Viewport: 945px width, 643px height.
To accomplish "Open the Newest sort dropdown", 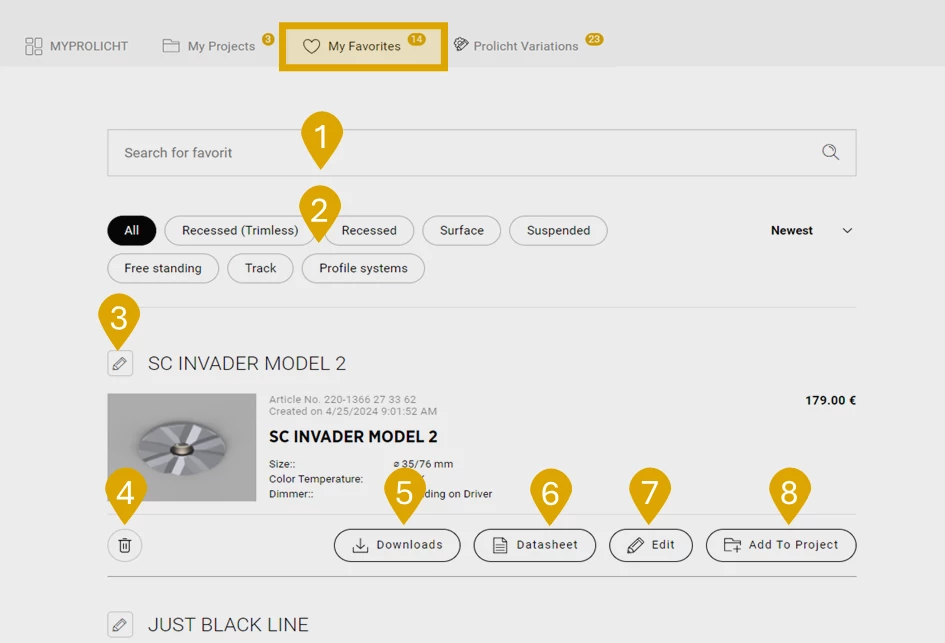I will (x=792, y=230).
